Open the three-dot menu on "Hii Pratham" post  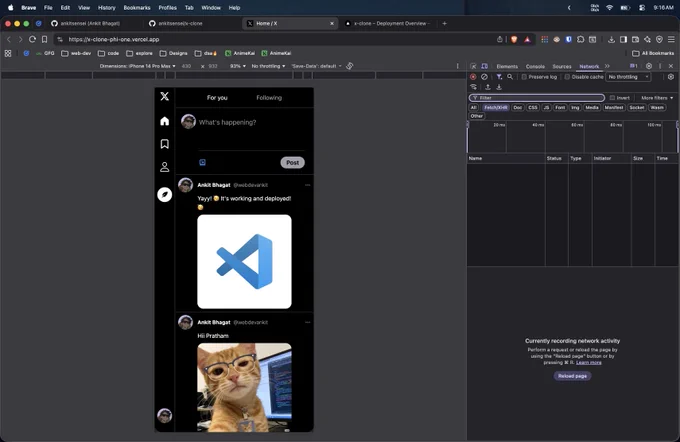(x=307, y=322)
